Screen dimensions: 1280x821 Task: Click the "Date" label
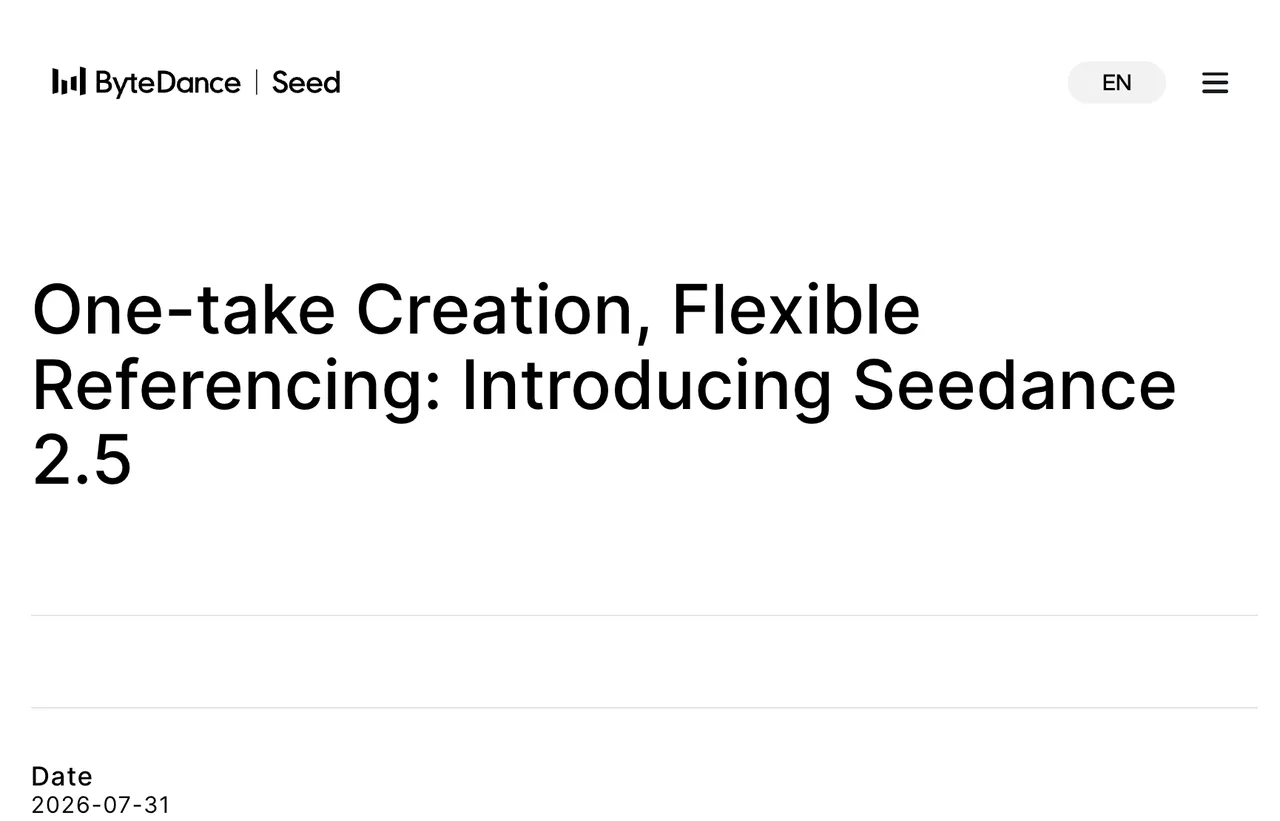(62, 776)
